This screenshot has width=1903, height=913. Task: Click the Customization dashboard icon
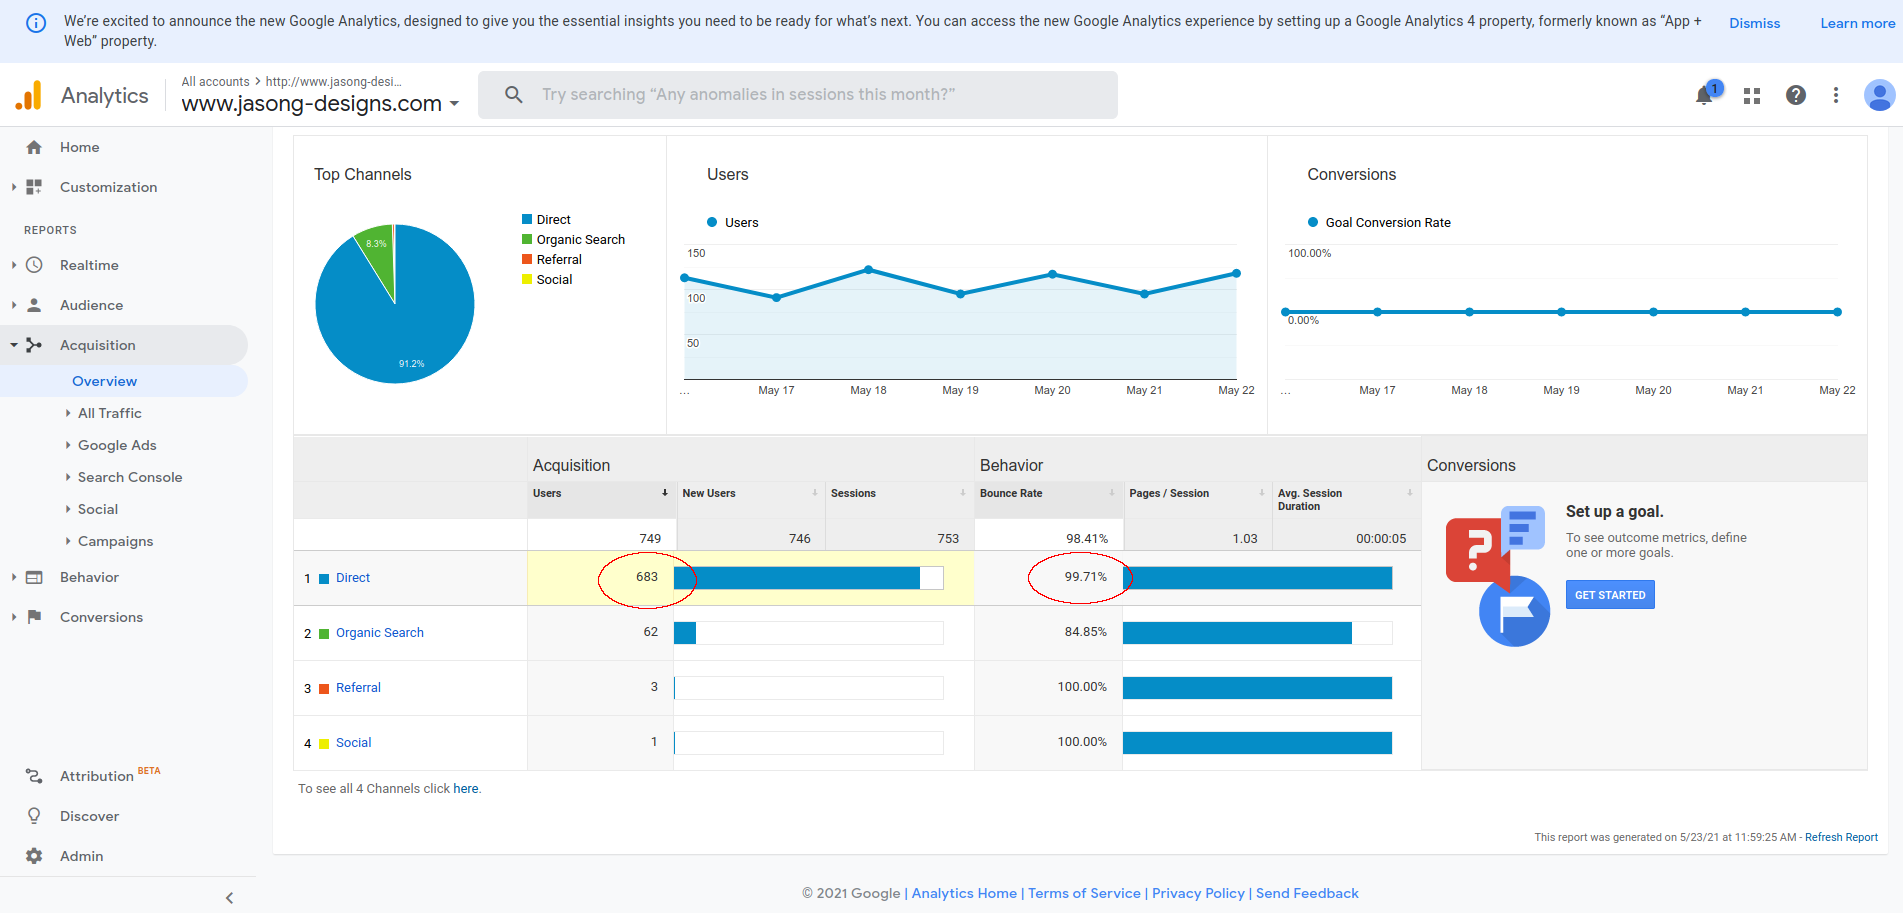tap(34, 187)
